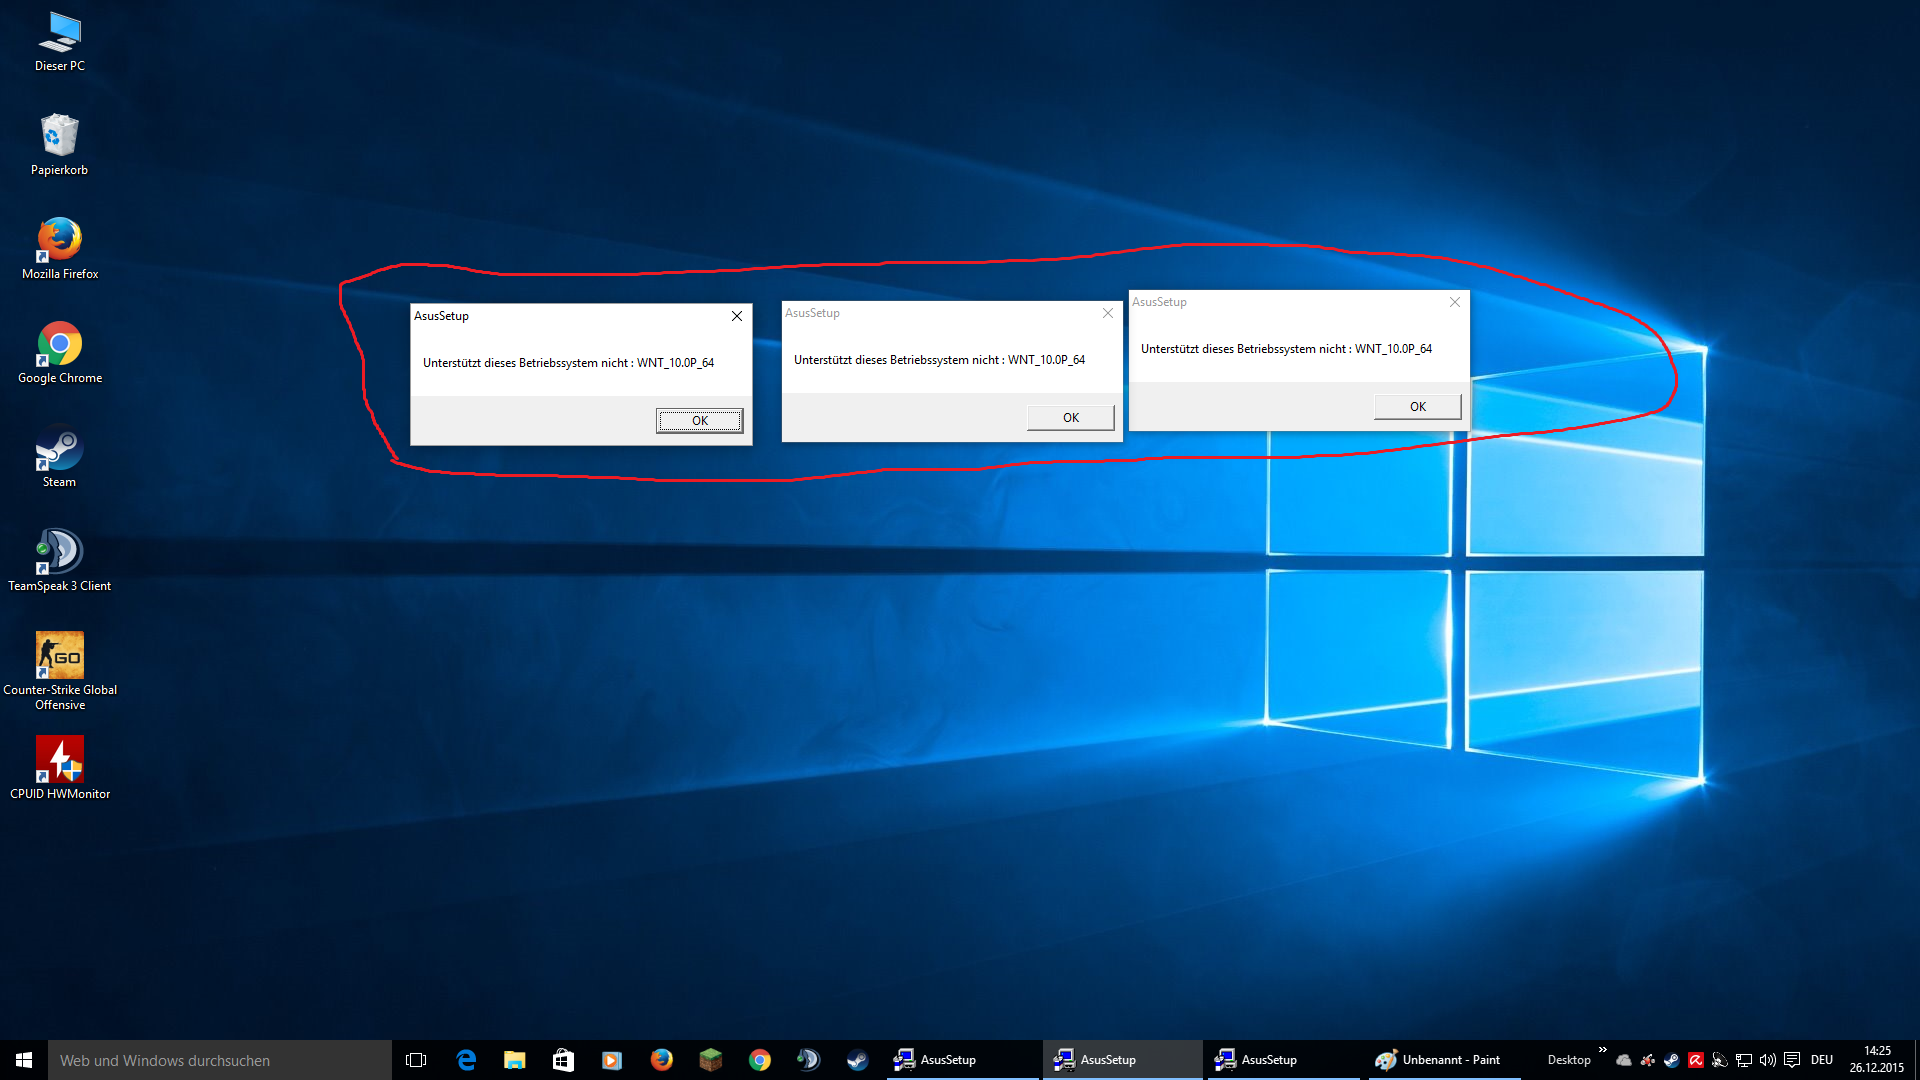Open CPUID HWMonitor desktop icon
The width and height of the screenshot is (1920, 1080).
59,761
